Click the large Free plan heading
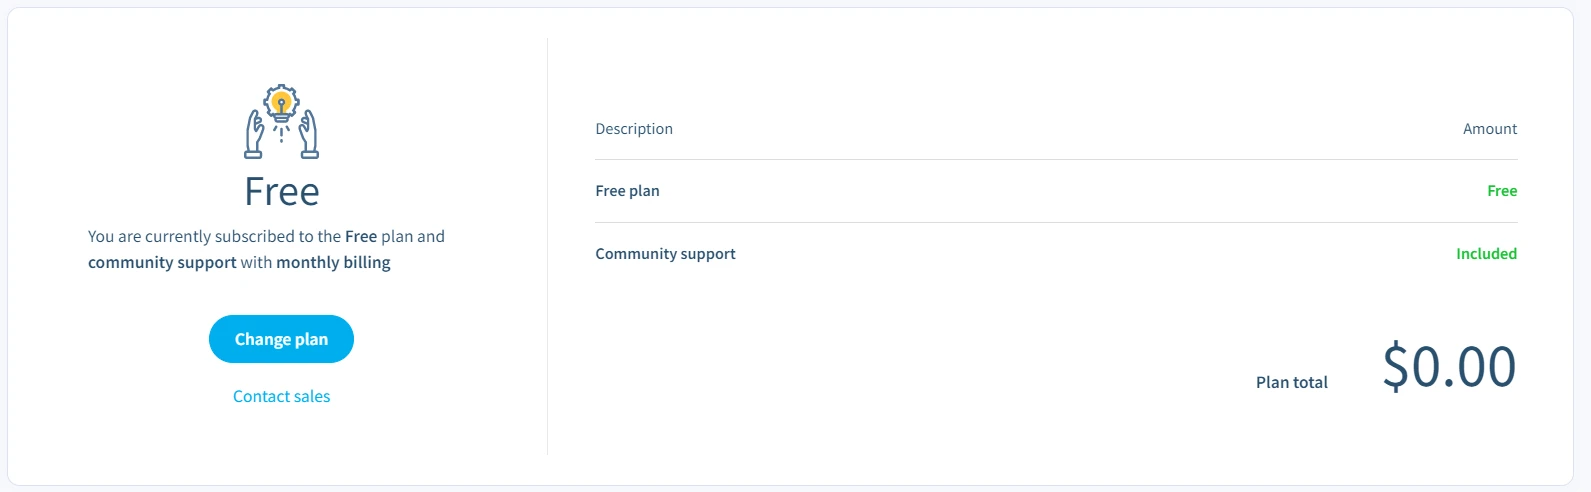1591x492 pixels. tap(282, 192)
